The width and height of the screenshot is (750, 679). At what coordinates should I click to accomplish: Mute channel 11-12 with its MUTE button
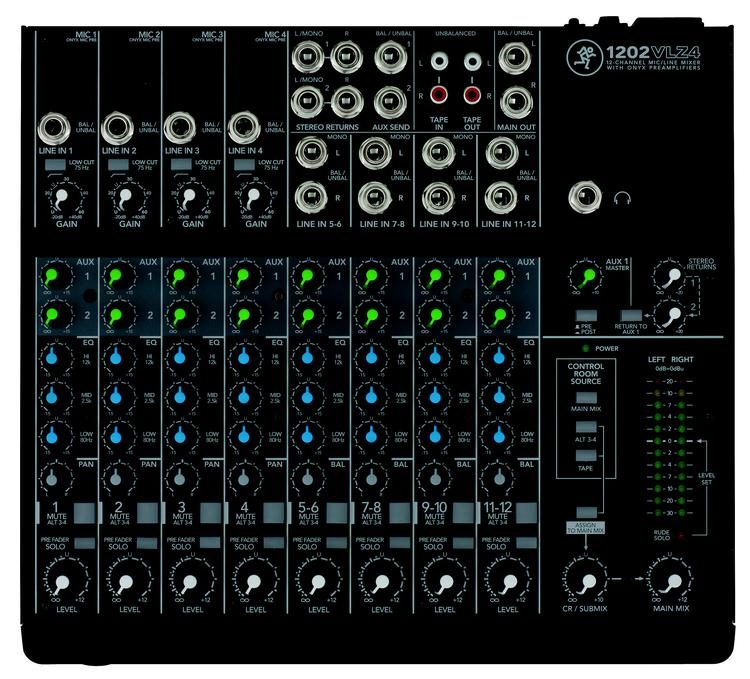tap(526, 513)
